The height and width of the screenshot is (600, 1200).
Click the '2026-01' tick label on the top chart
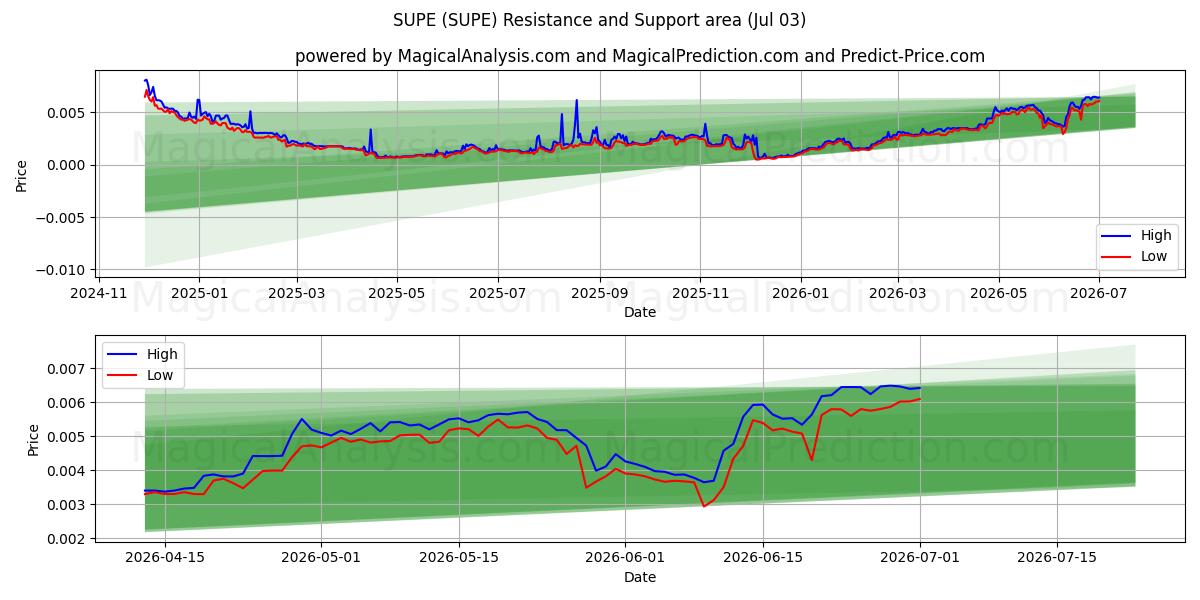pyautogui.click(x=801, y=293)
